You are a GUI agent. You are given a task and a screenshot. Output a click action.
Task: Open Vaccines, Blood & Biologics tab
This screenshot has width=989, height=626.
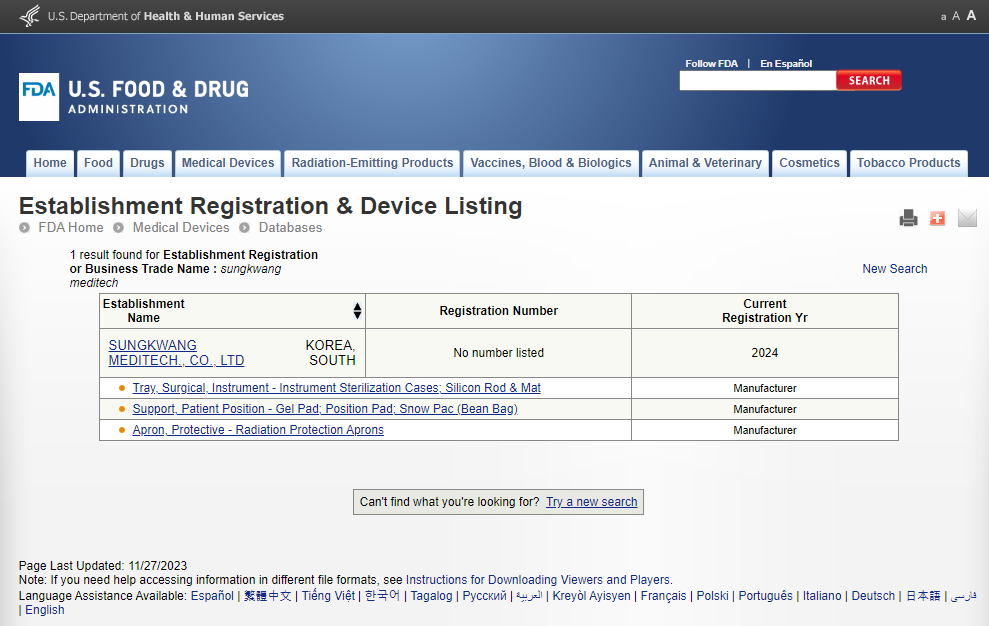pos(551,163)
